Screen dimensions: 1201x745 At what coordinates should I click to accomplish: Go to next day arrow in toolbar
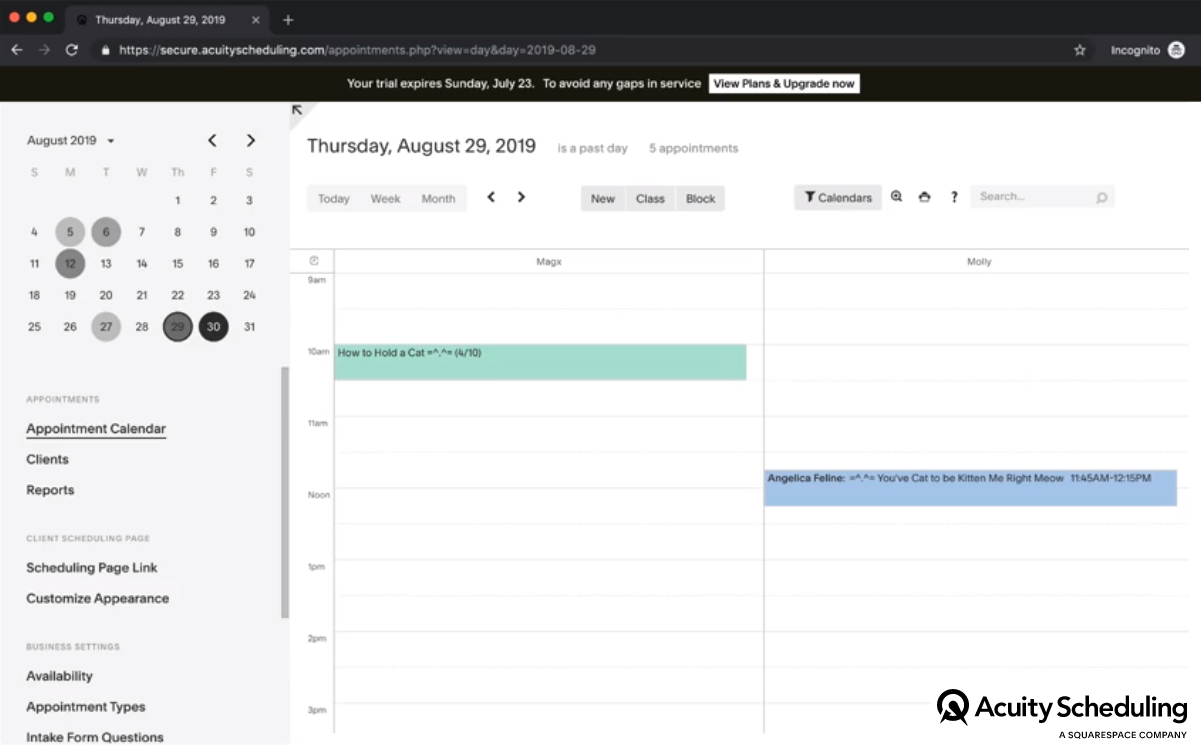click(x=521, y=197)
